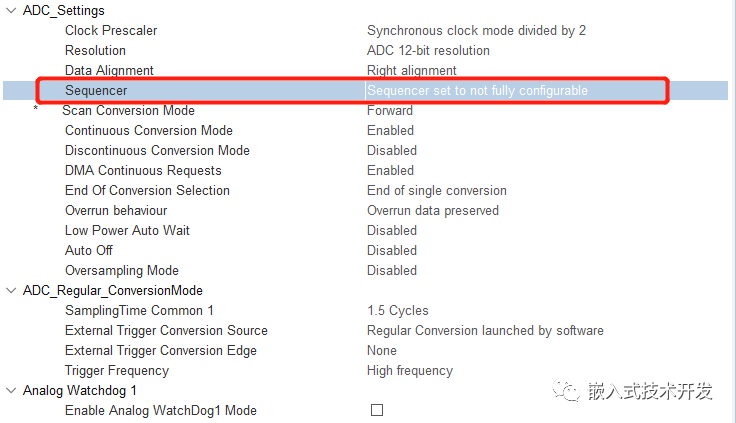Toggle Discontinuous Conversion Mode Disabled value
Viewport: 736px width, 423px height.
(392, 150)
